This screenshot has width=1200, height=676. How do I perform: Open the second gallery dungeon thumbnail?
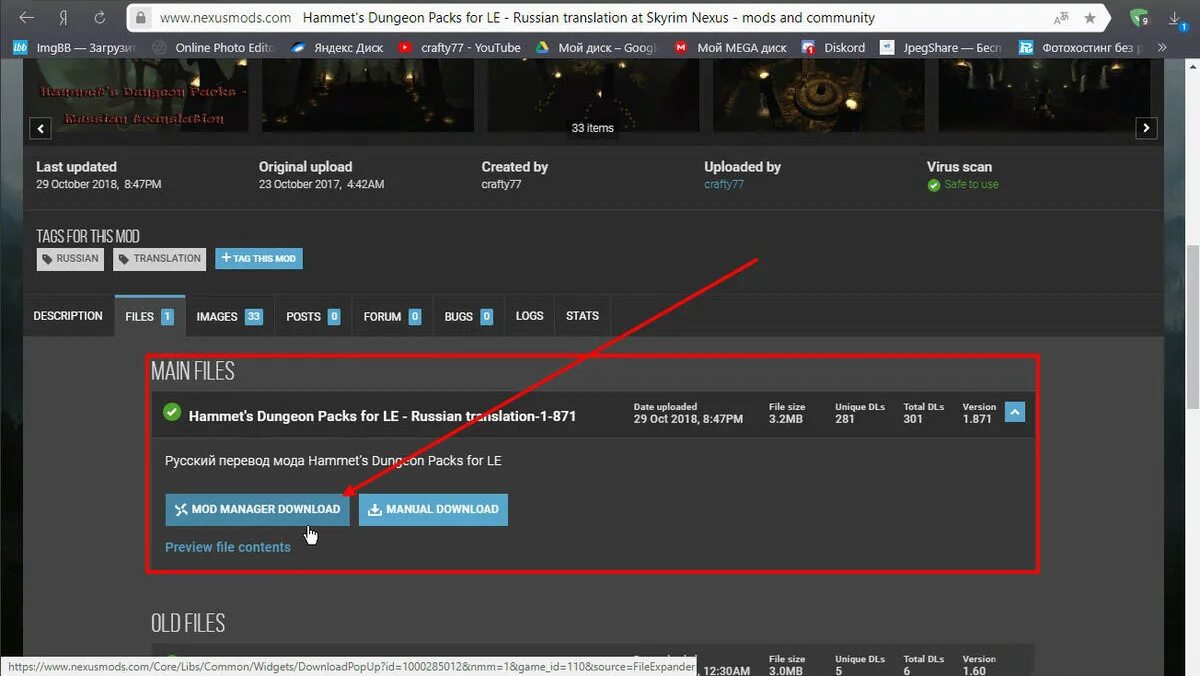(366, 95)
